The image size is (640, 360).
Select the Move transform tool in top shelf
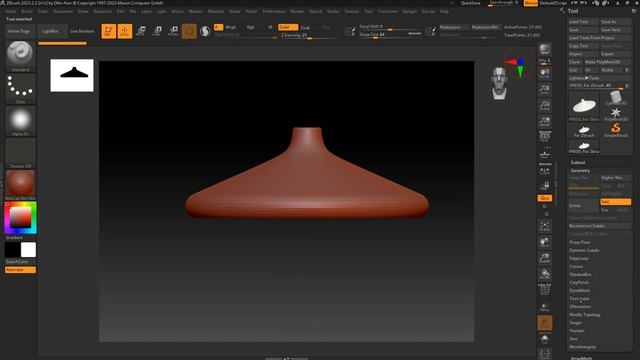[141, 31]
